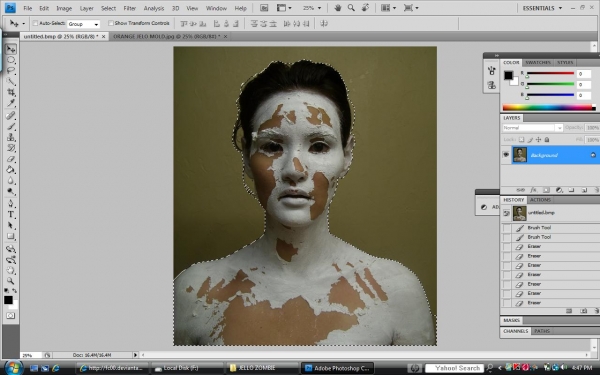Viewport: 600px width, 375px height.
Task: Select the History Brush tool
Action: click(11, 148)
